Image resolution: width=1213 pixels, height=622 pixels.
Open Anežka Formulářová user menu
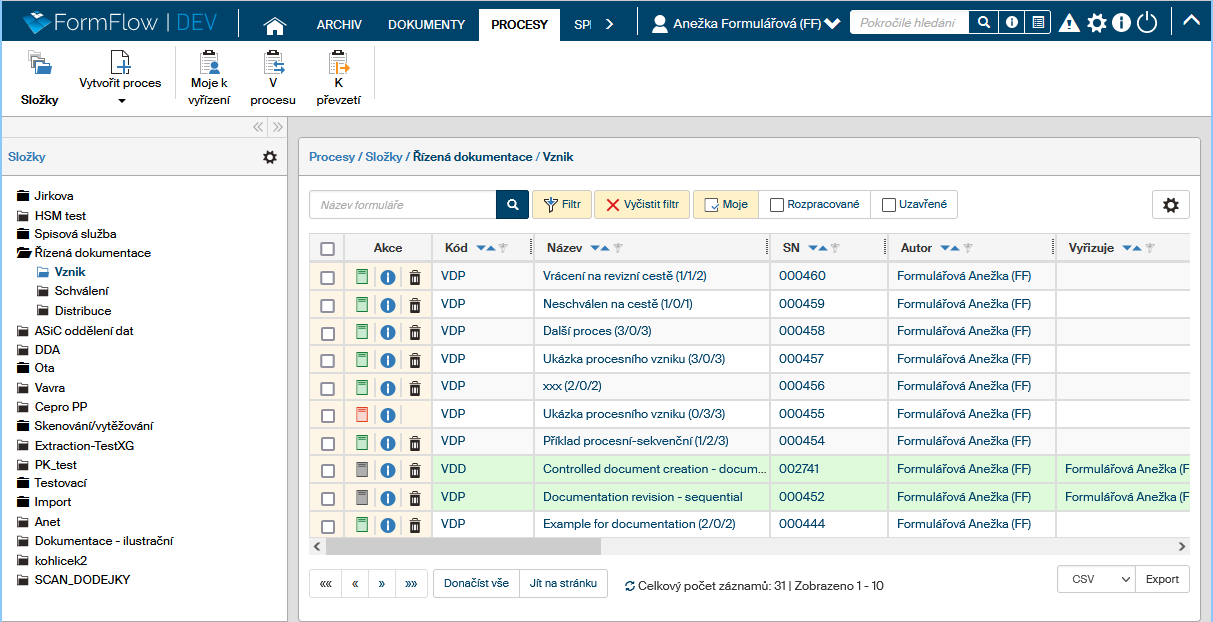click(x=745, y=24)
